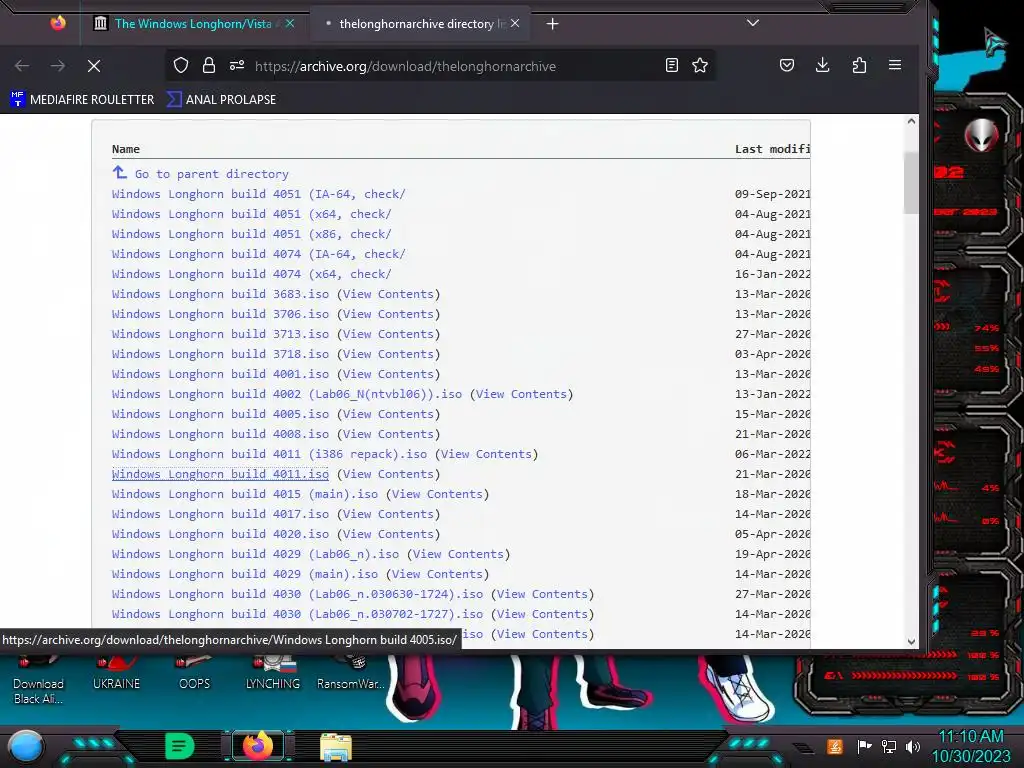Select the Alienware head gadget icon
The width and height of the screenshot is (1024, 768).
pos(981,135)
